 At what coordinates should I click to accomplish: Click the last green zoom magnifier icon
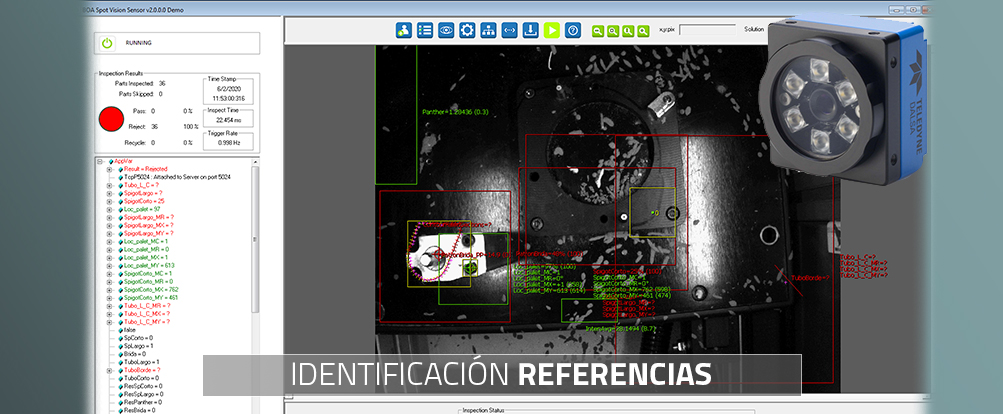[x=645, y=31]
